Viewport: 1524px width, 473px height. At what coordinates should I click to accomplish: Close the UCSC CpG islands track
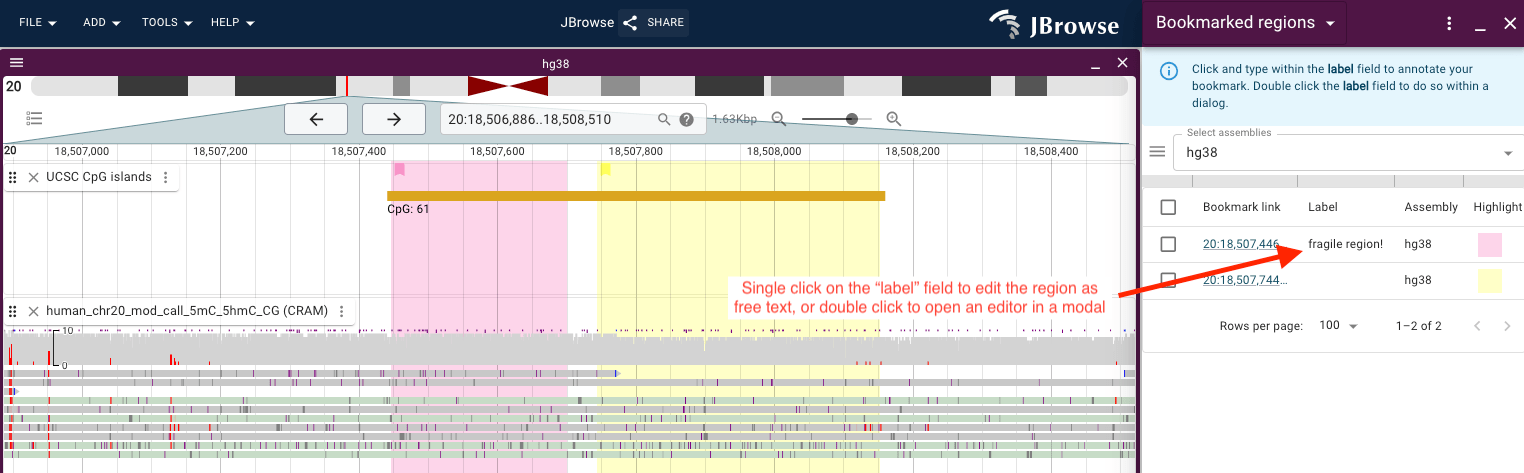pyautogui.click(x=33, y=177)
